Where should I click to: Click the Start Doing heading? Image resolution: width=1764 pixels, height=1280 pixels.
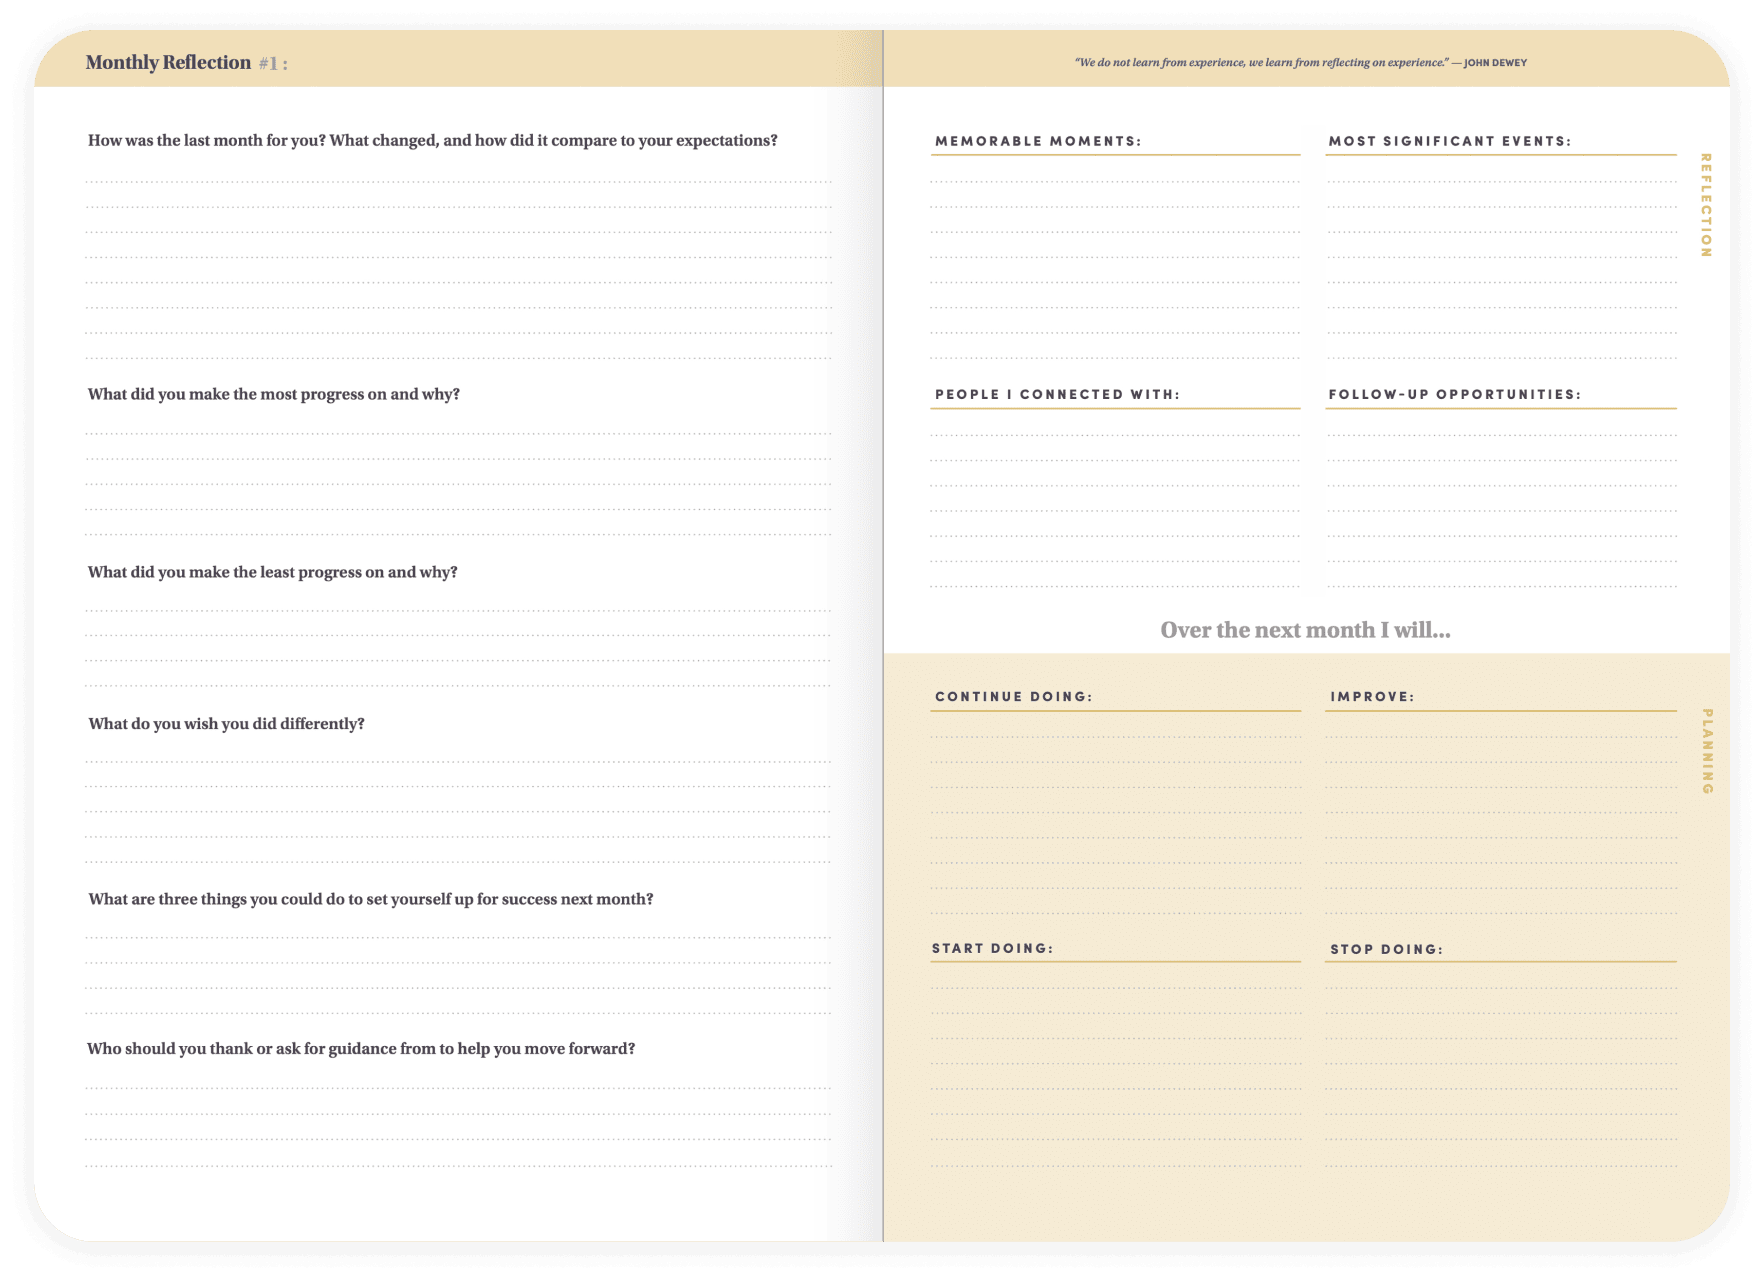coord(992,948)
